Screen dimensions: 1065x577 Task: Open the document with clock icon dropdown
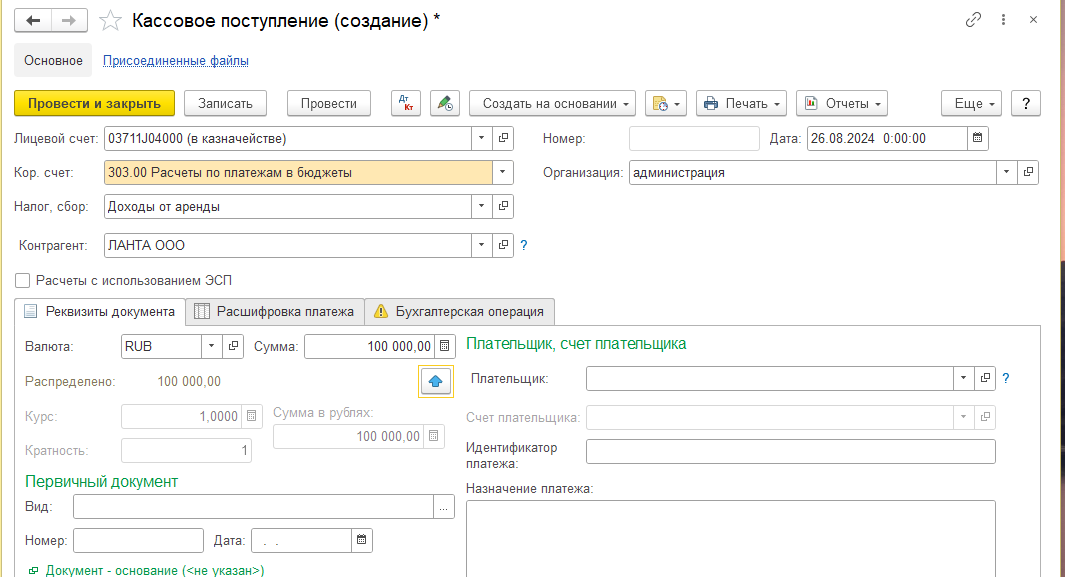666,103
